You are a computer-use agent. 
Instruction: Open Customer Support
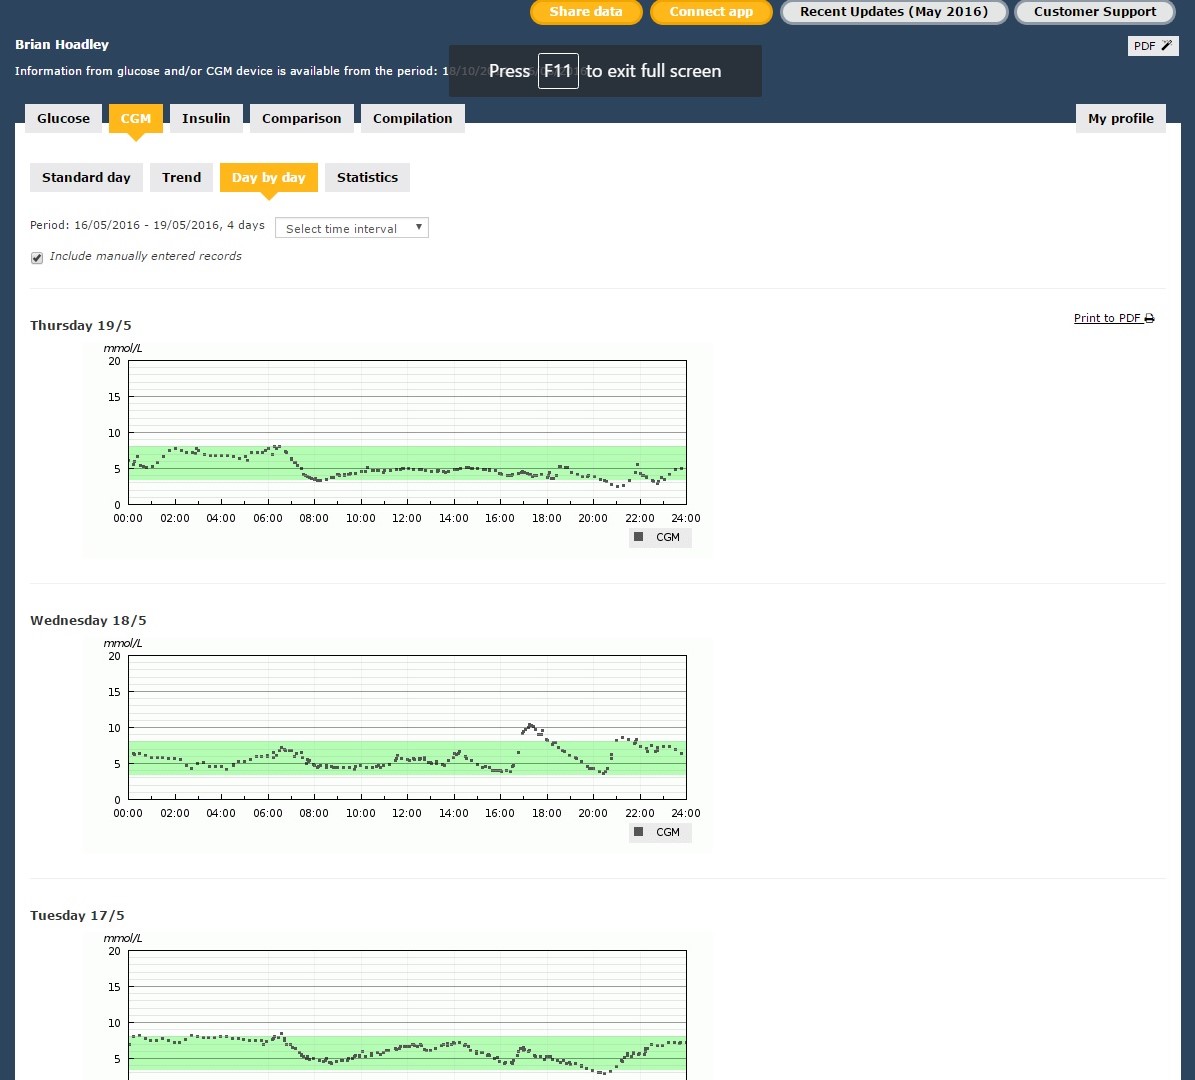1094,12
